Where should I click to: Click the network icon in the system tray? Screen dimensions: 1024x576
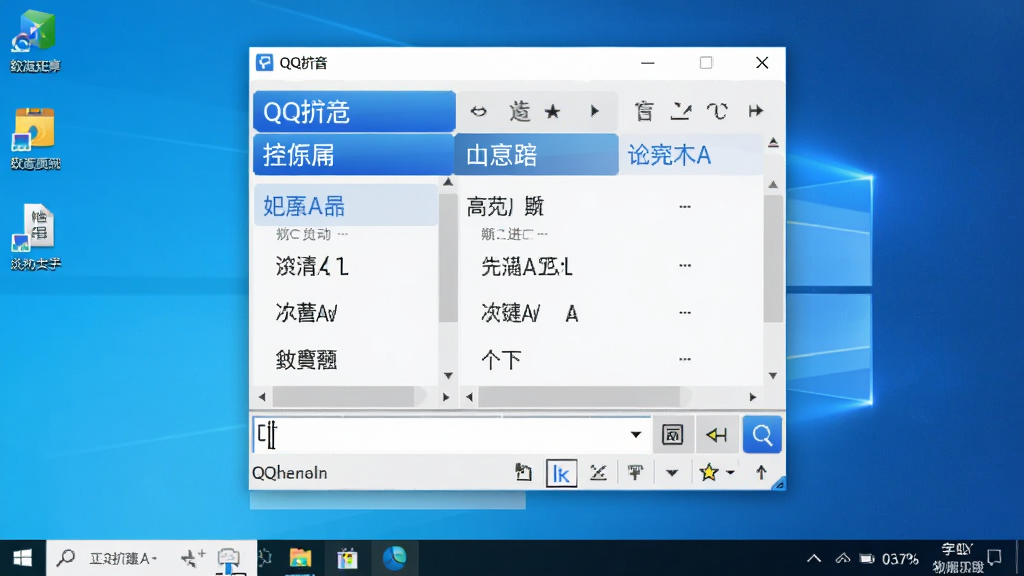click(842, 558)
